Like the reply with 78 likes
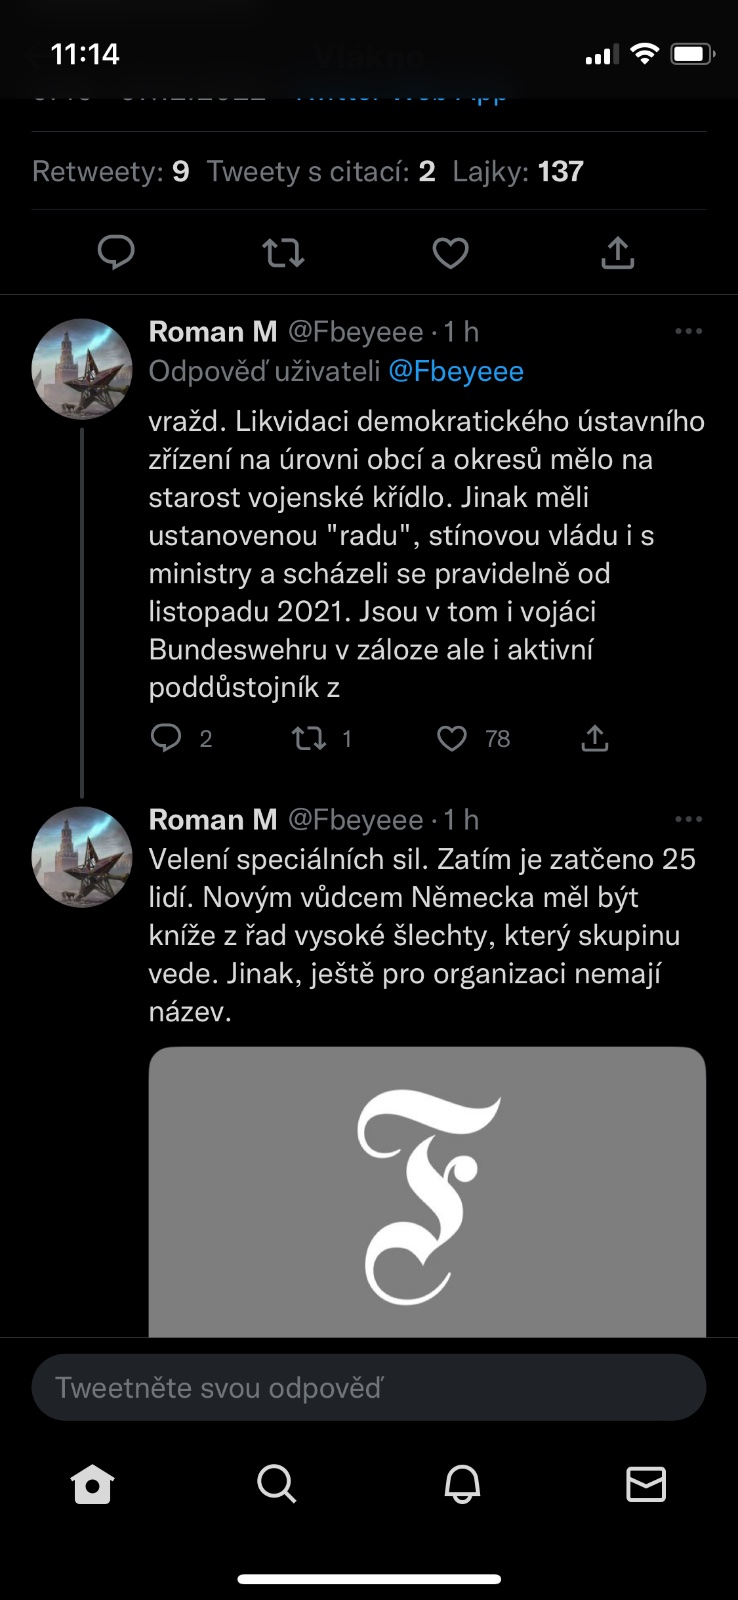This screenshot has height=1600, width=738. (x=452, y=738)
